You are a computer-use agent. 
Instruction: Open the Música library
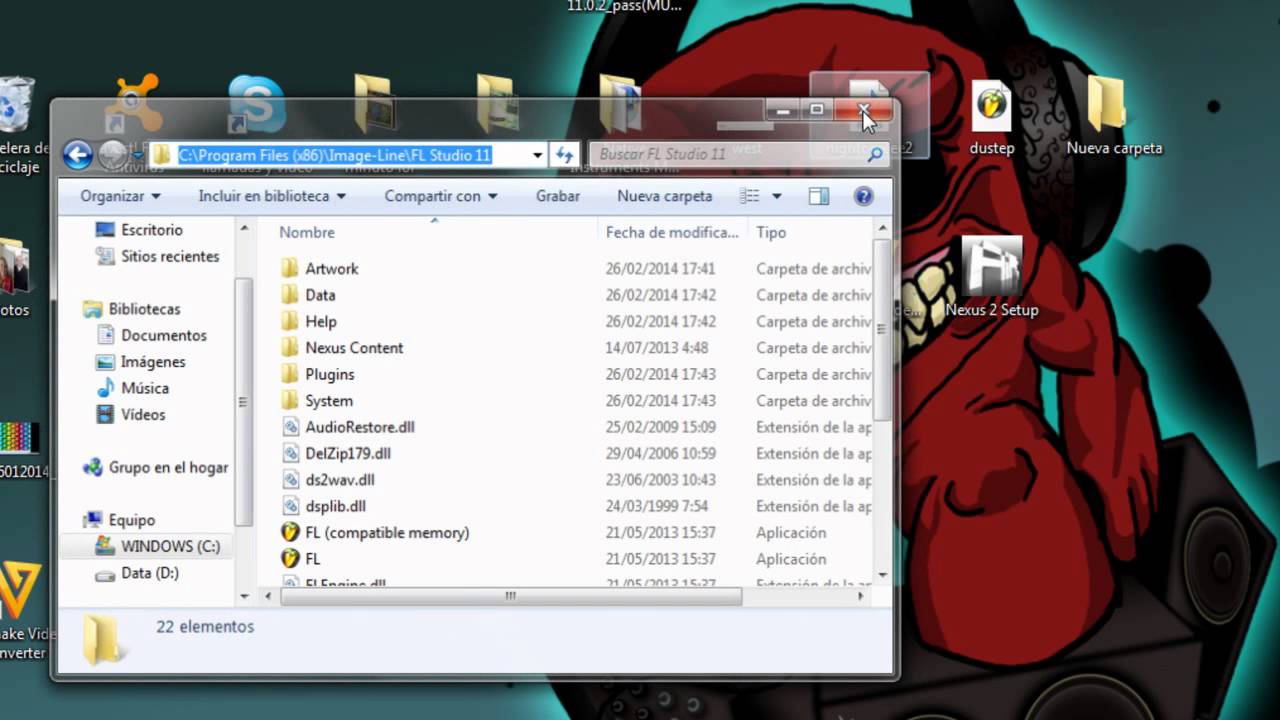click(145, 388)
